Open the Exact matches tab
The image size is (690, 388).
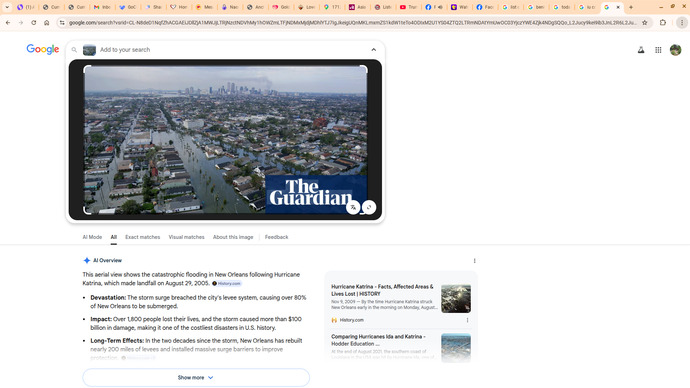pyautogui.click(x=143, y=237)
